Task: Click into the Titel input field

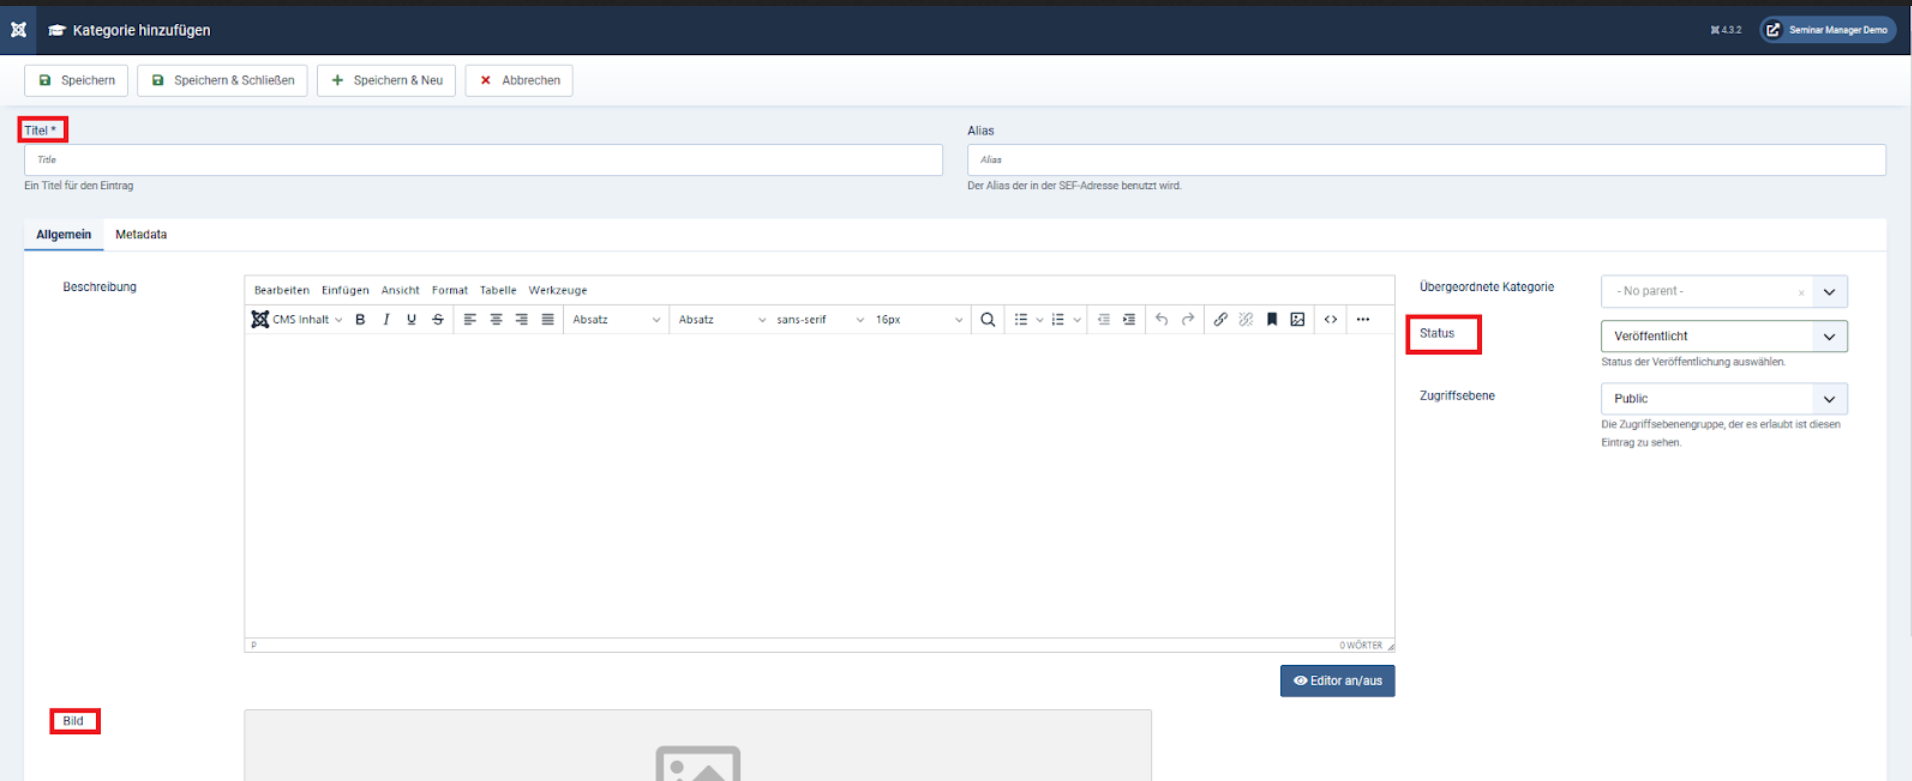Action: click(x=483, y=160)
